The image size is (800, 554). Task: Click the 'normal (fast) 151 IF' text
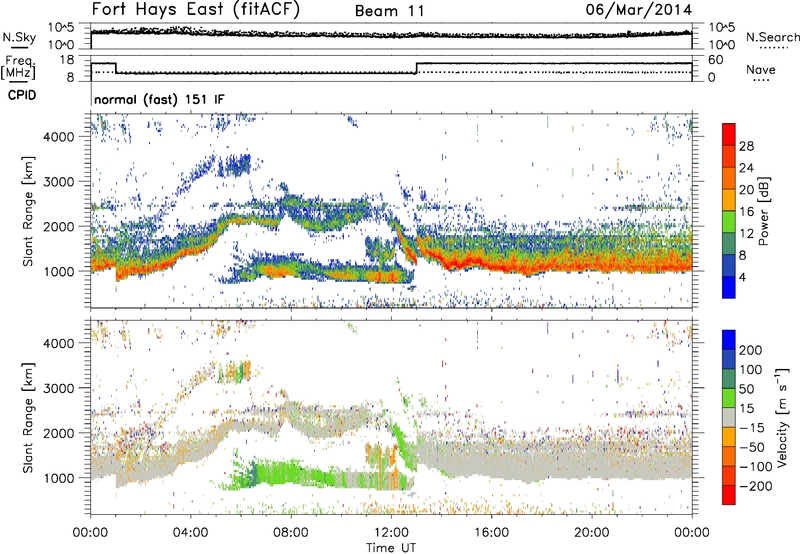tap(159, 99)
